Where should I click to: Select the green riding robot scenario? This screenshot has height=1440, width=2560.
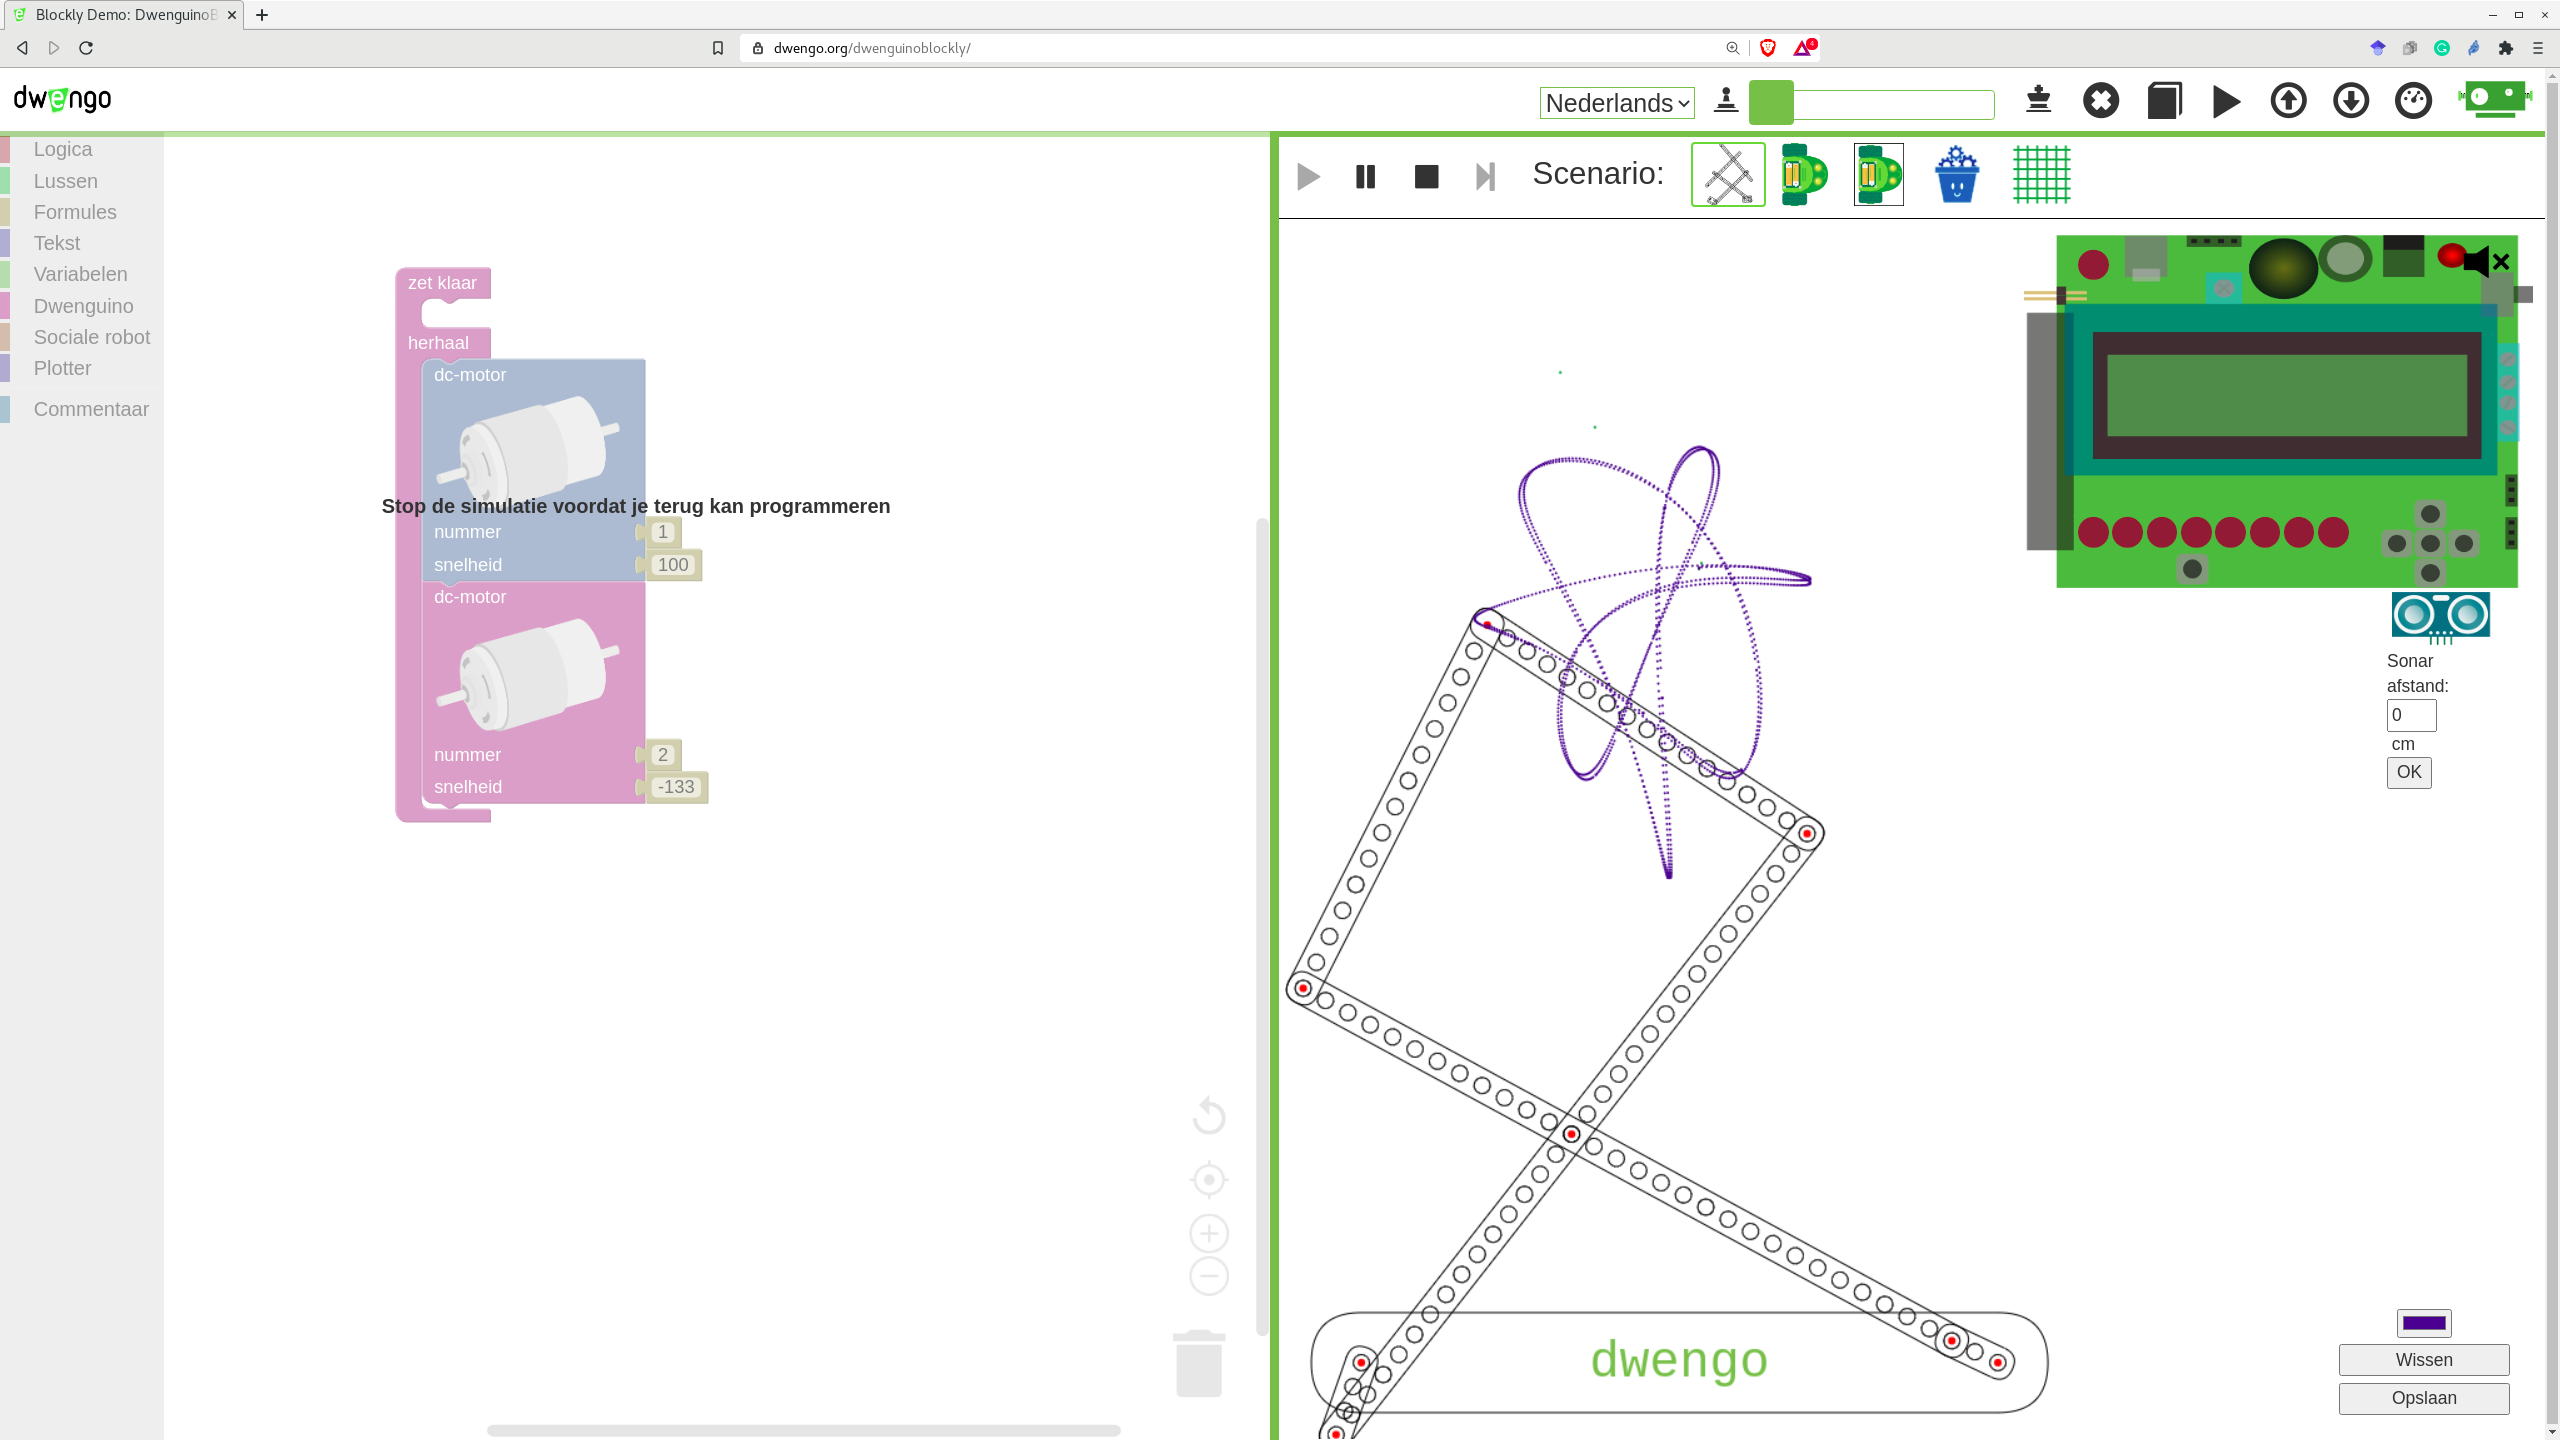point(1804,175)
